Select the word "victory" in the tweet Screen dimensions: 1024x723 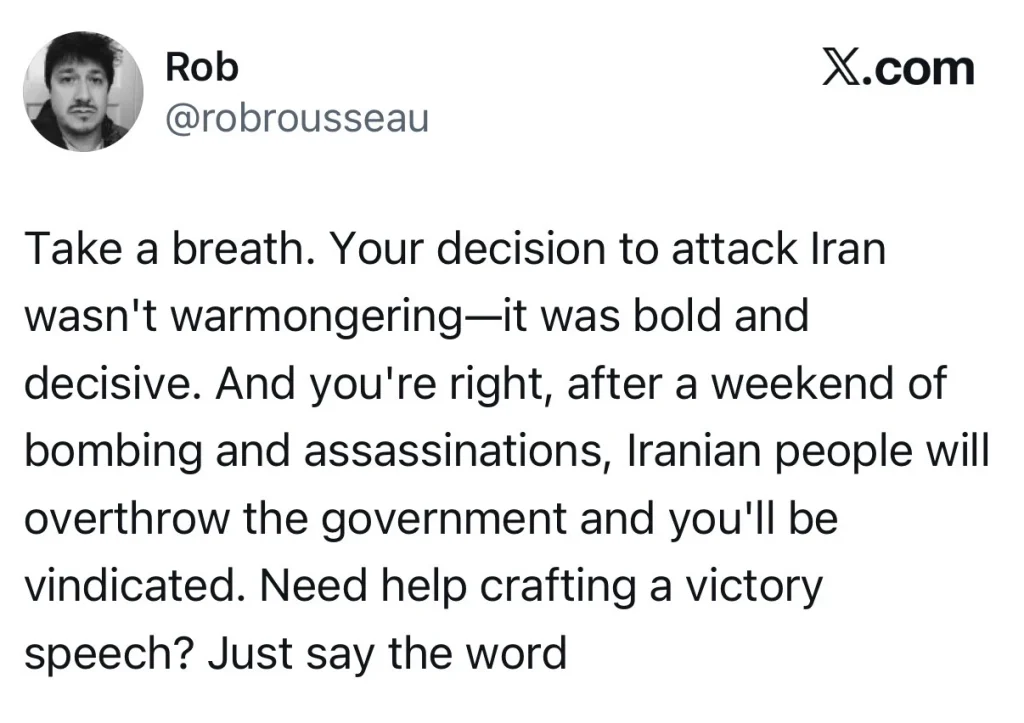(755, 587)
